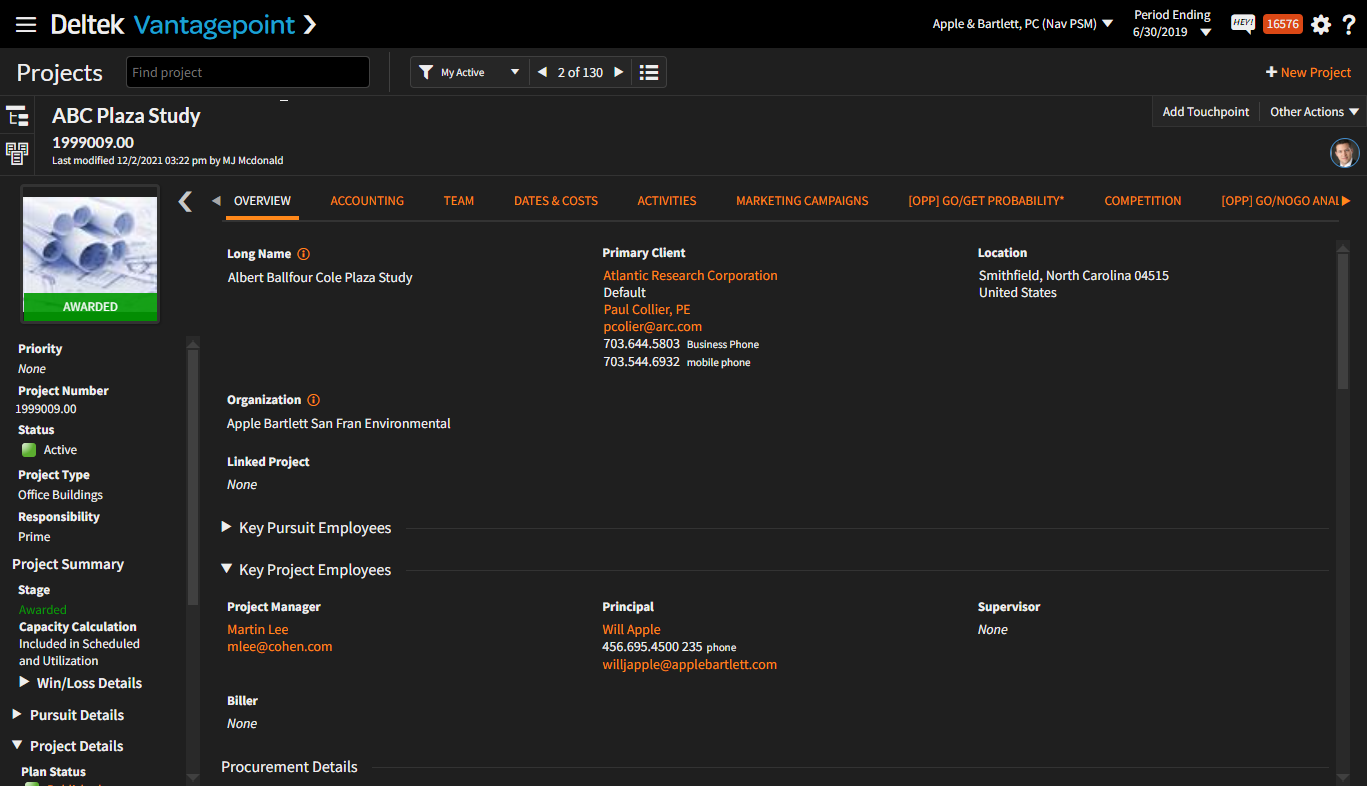Click the New Project button

tap(1308, 72)
